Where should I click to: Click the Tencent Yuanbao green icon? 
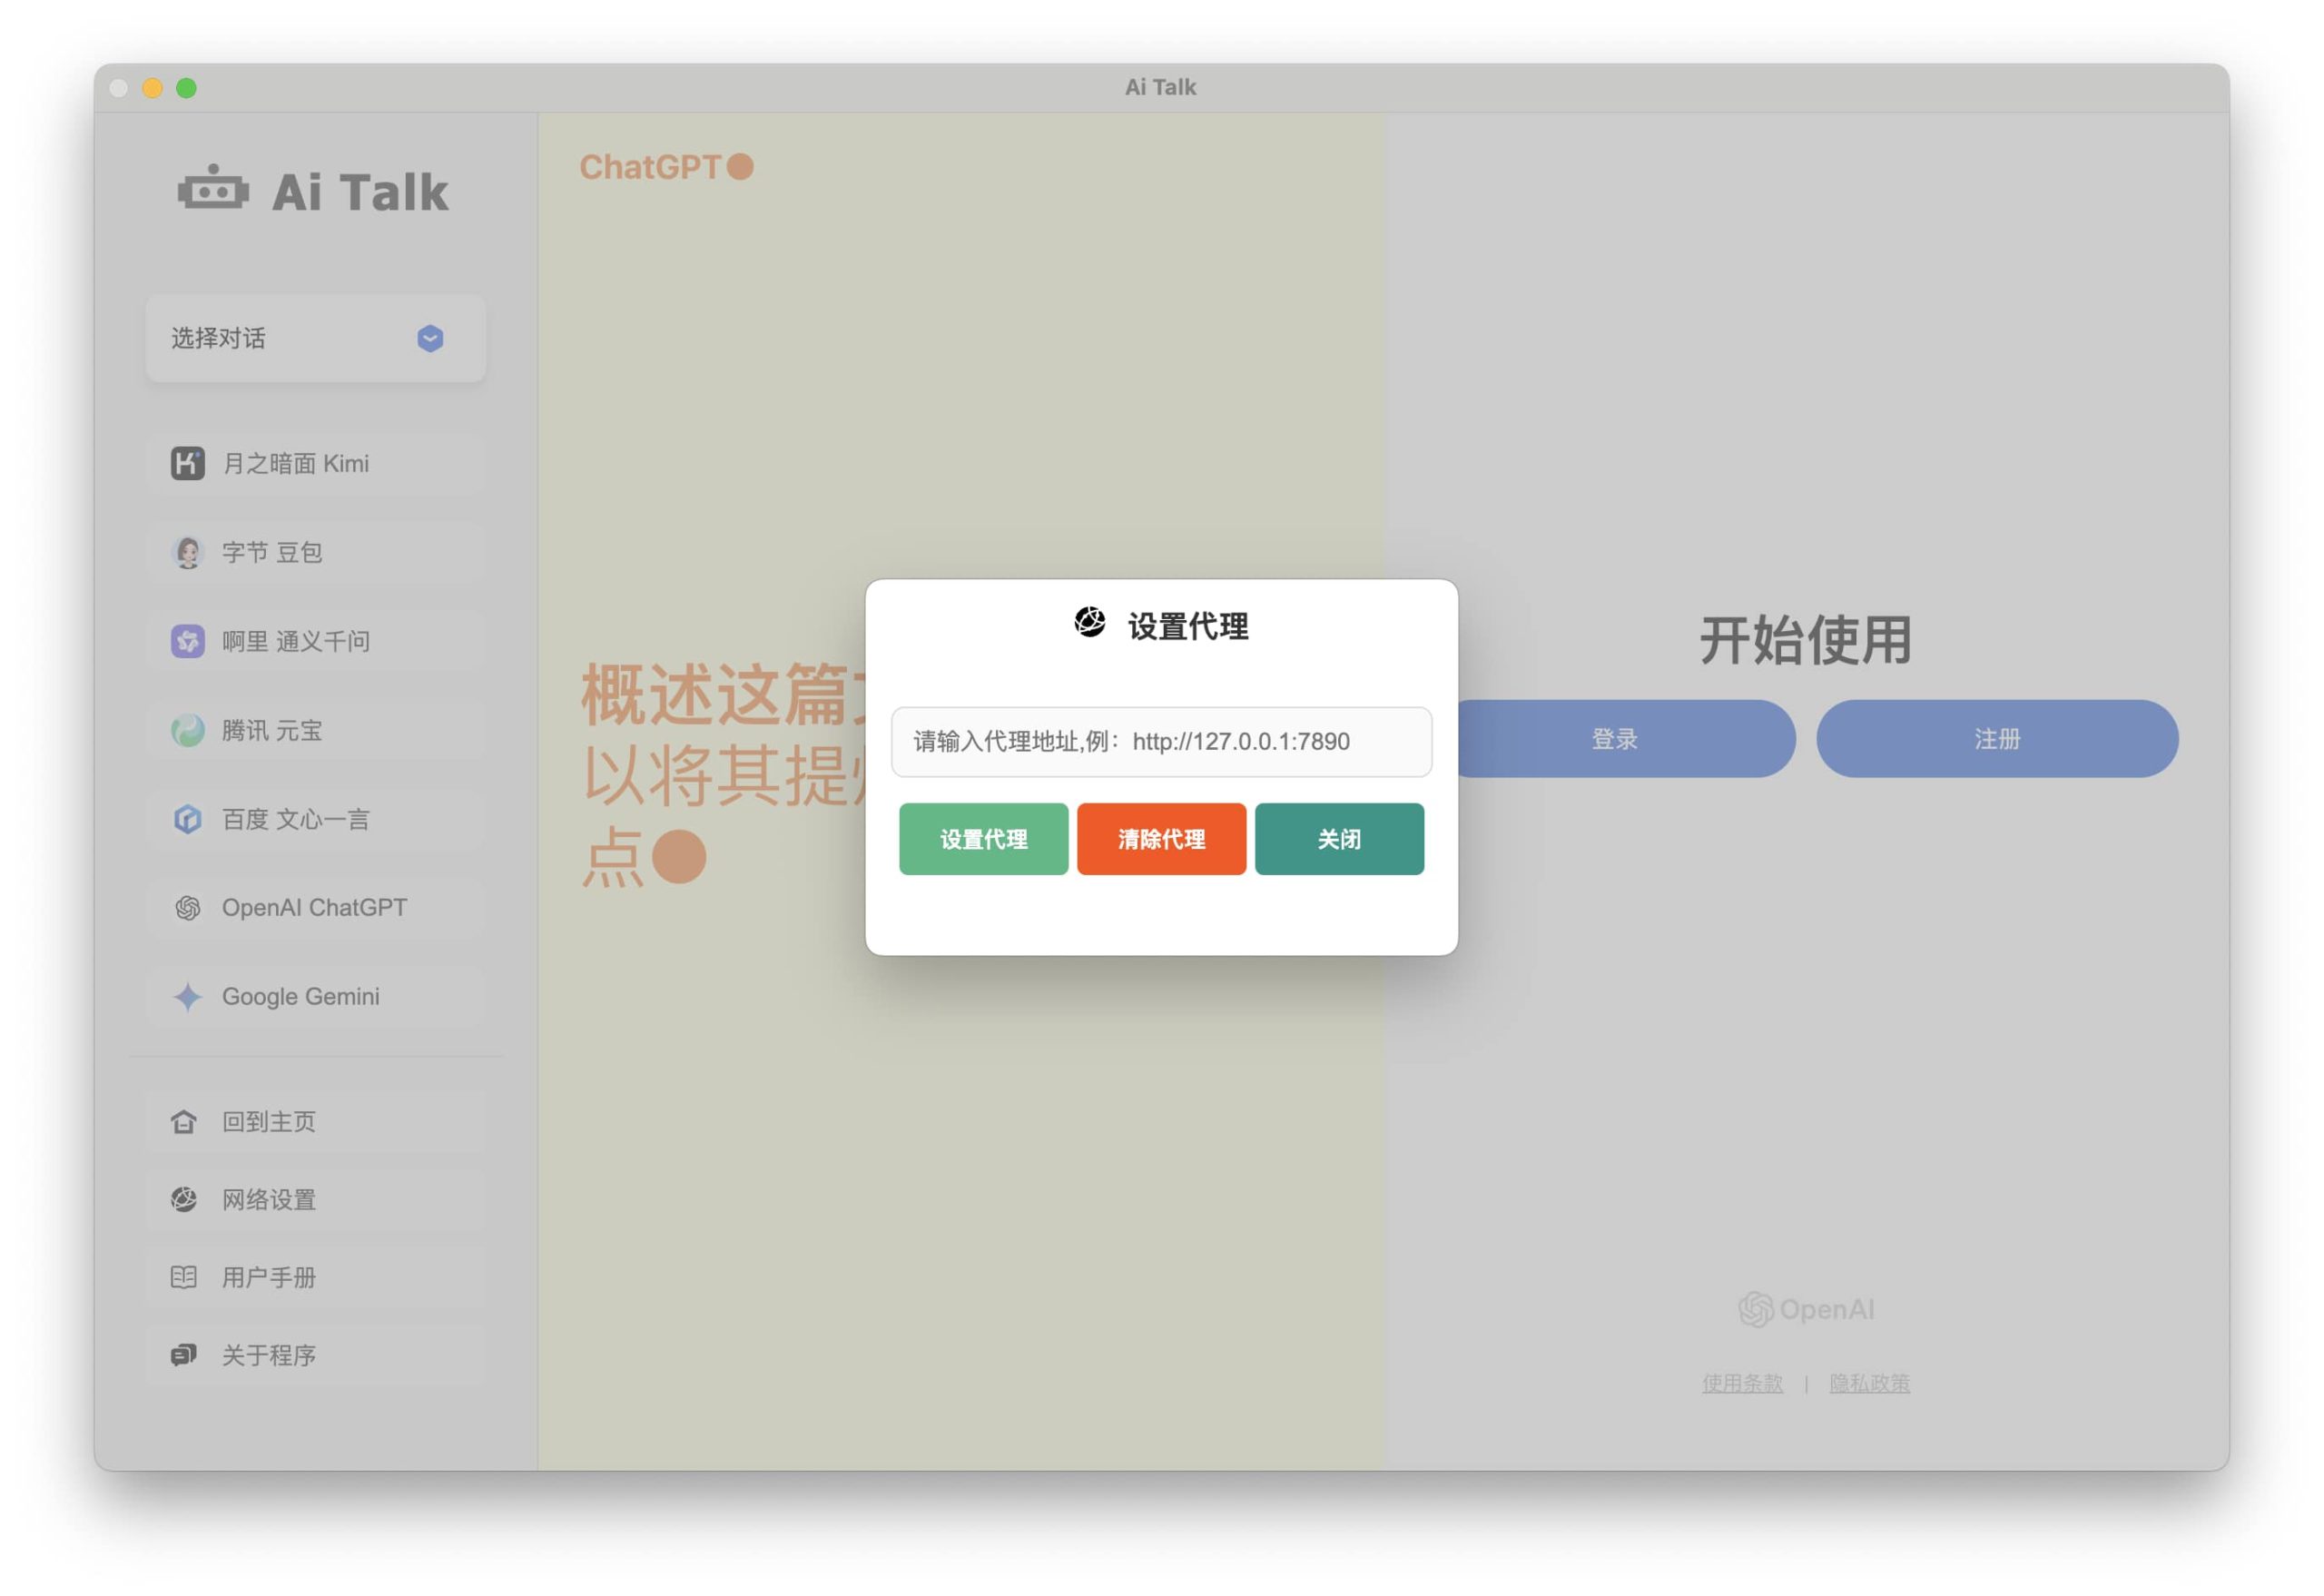pos(187,730)
